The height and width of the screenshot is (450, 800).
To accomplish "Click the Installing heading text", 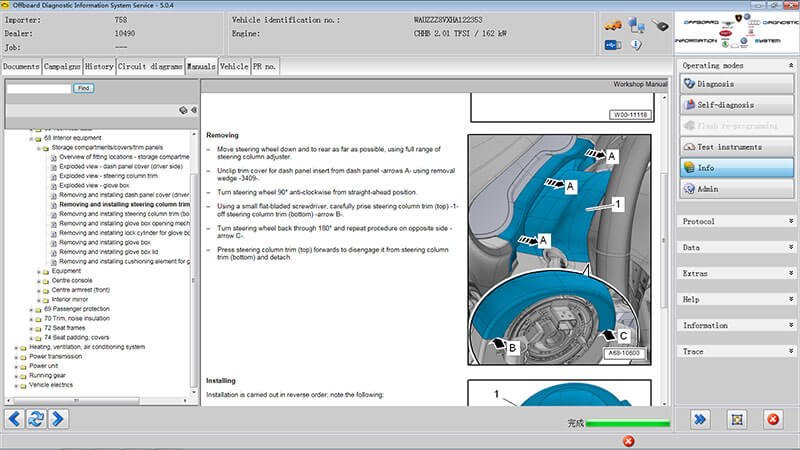I will point(221,381).
